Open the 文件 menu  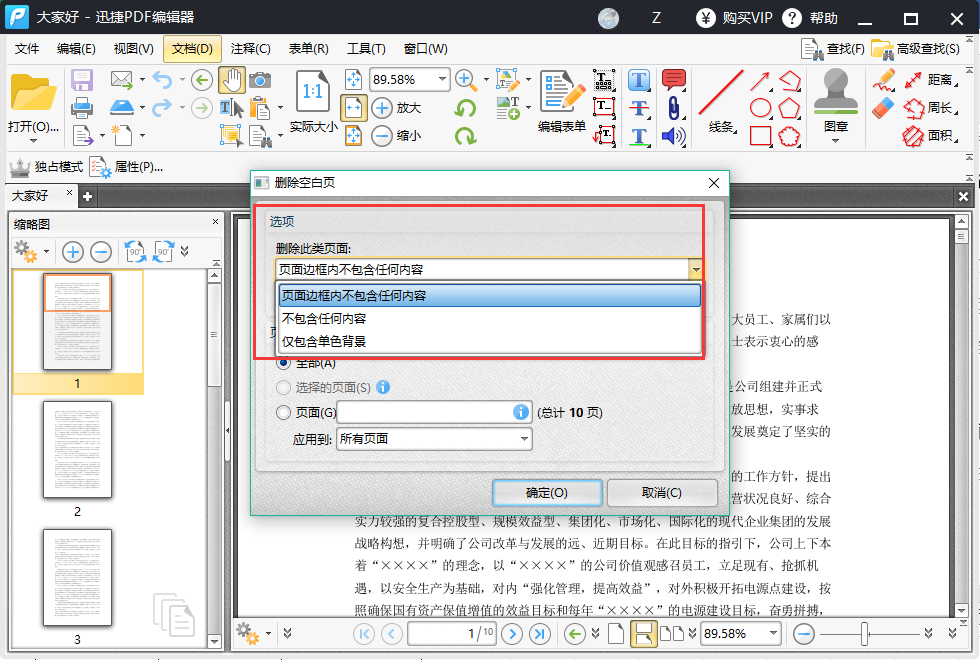(x=26, y=49)
